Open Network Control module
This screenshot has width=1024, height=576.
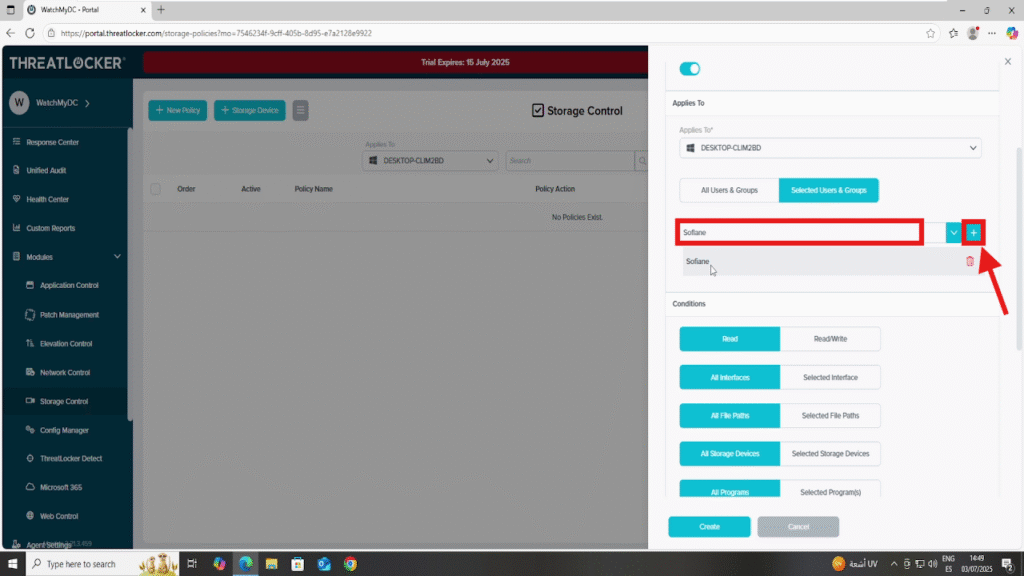pos(65,372)
